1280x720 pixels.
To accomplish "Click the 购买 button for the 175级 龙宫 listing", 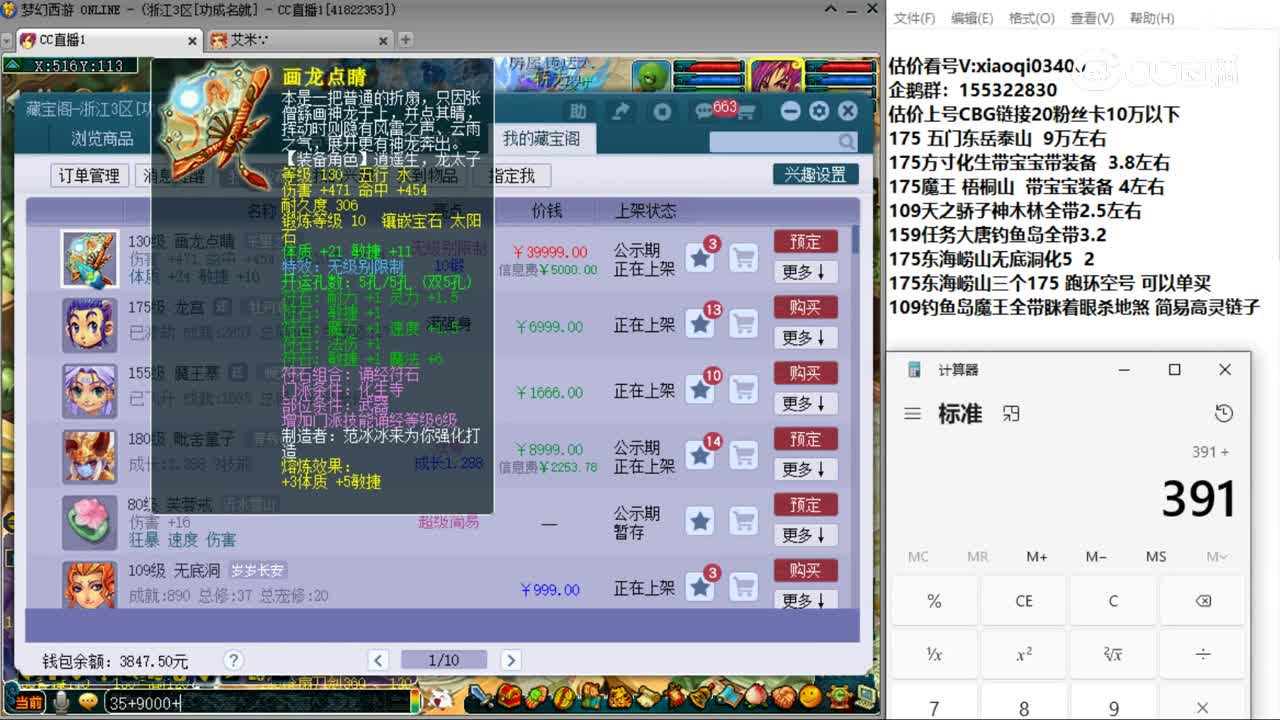I will [806, 307].
